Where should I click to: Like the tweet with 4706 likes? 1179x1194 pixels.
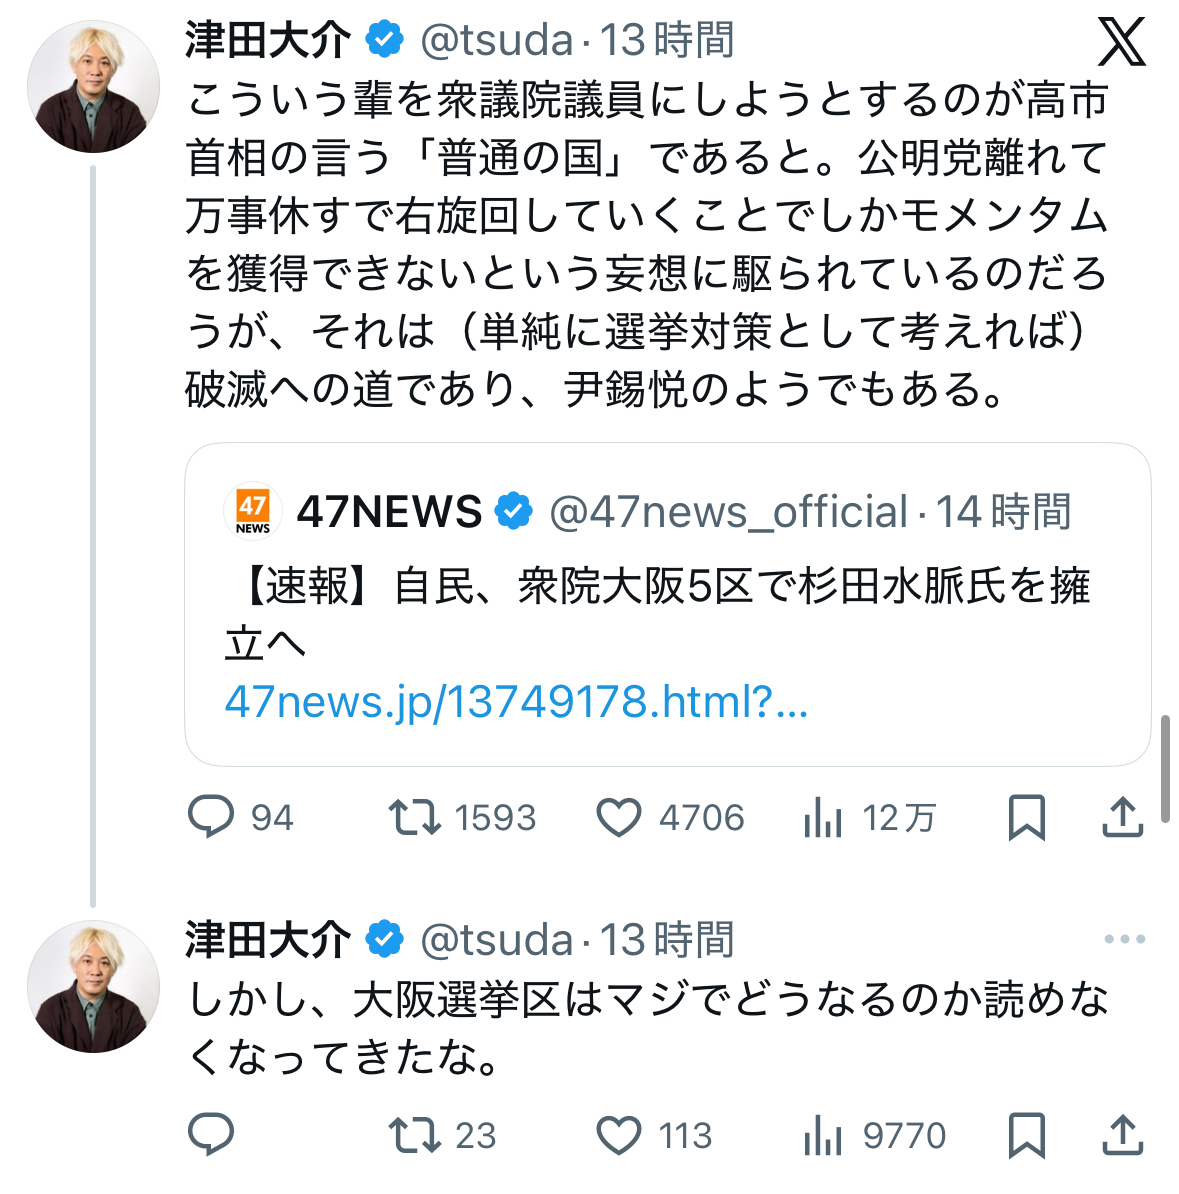point(619,817)
